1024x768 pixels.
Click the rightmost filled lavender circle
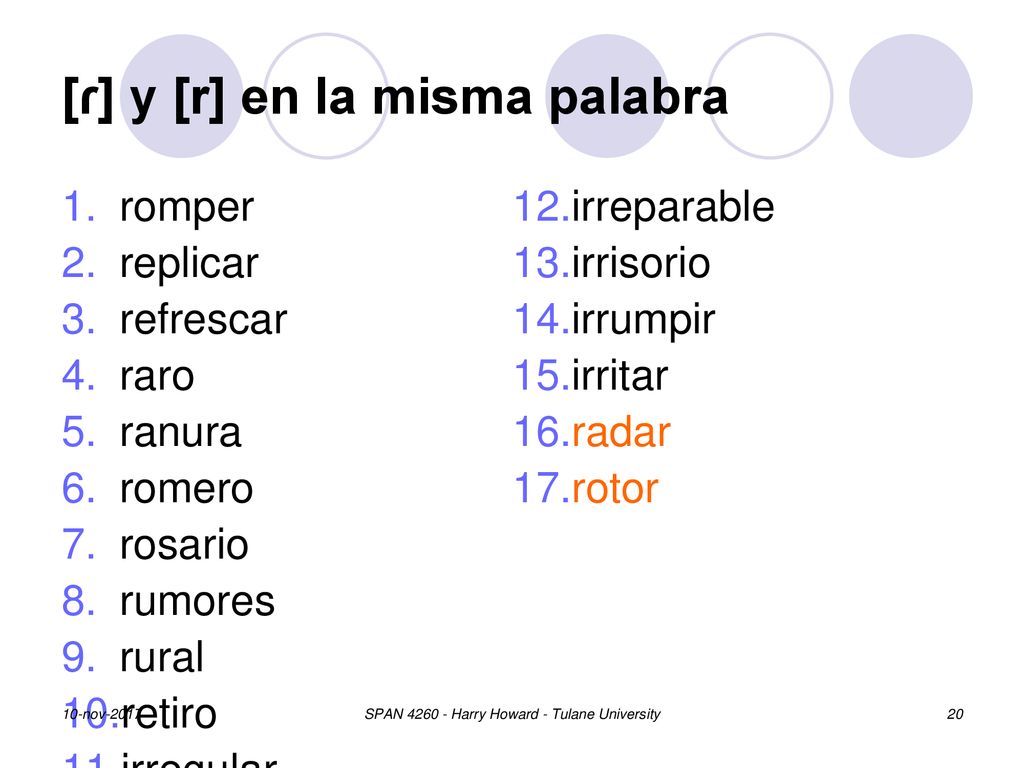(x=911, y=96)
